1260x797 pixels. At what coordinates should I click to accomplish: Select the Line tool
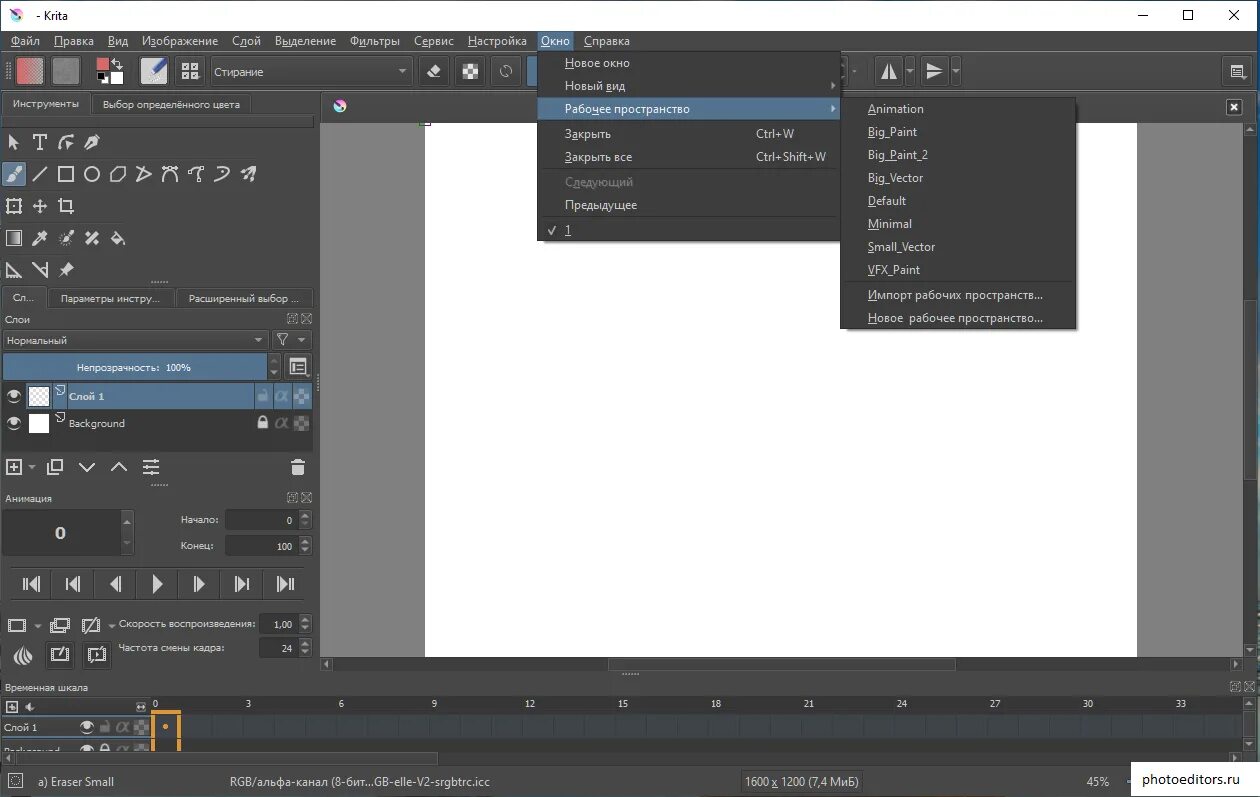[40, 174]
